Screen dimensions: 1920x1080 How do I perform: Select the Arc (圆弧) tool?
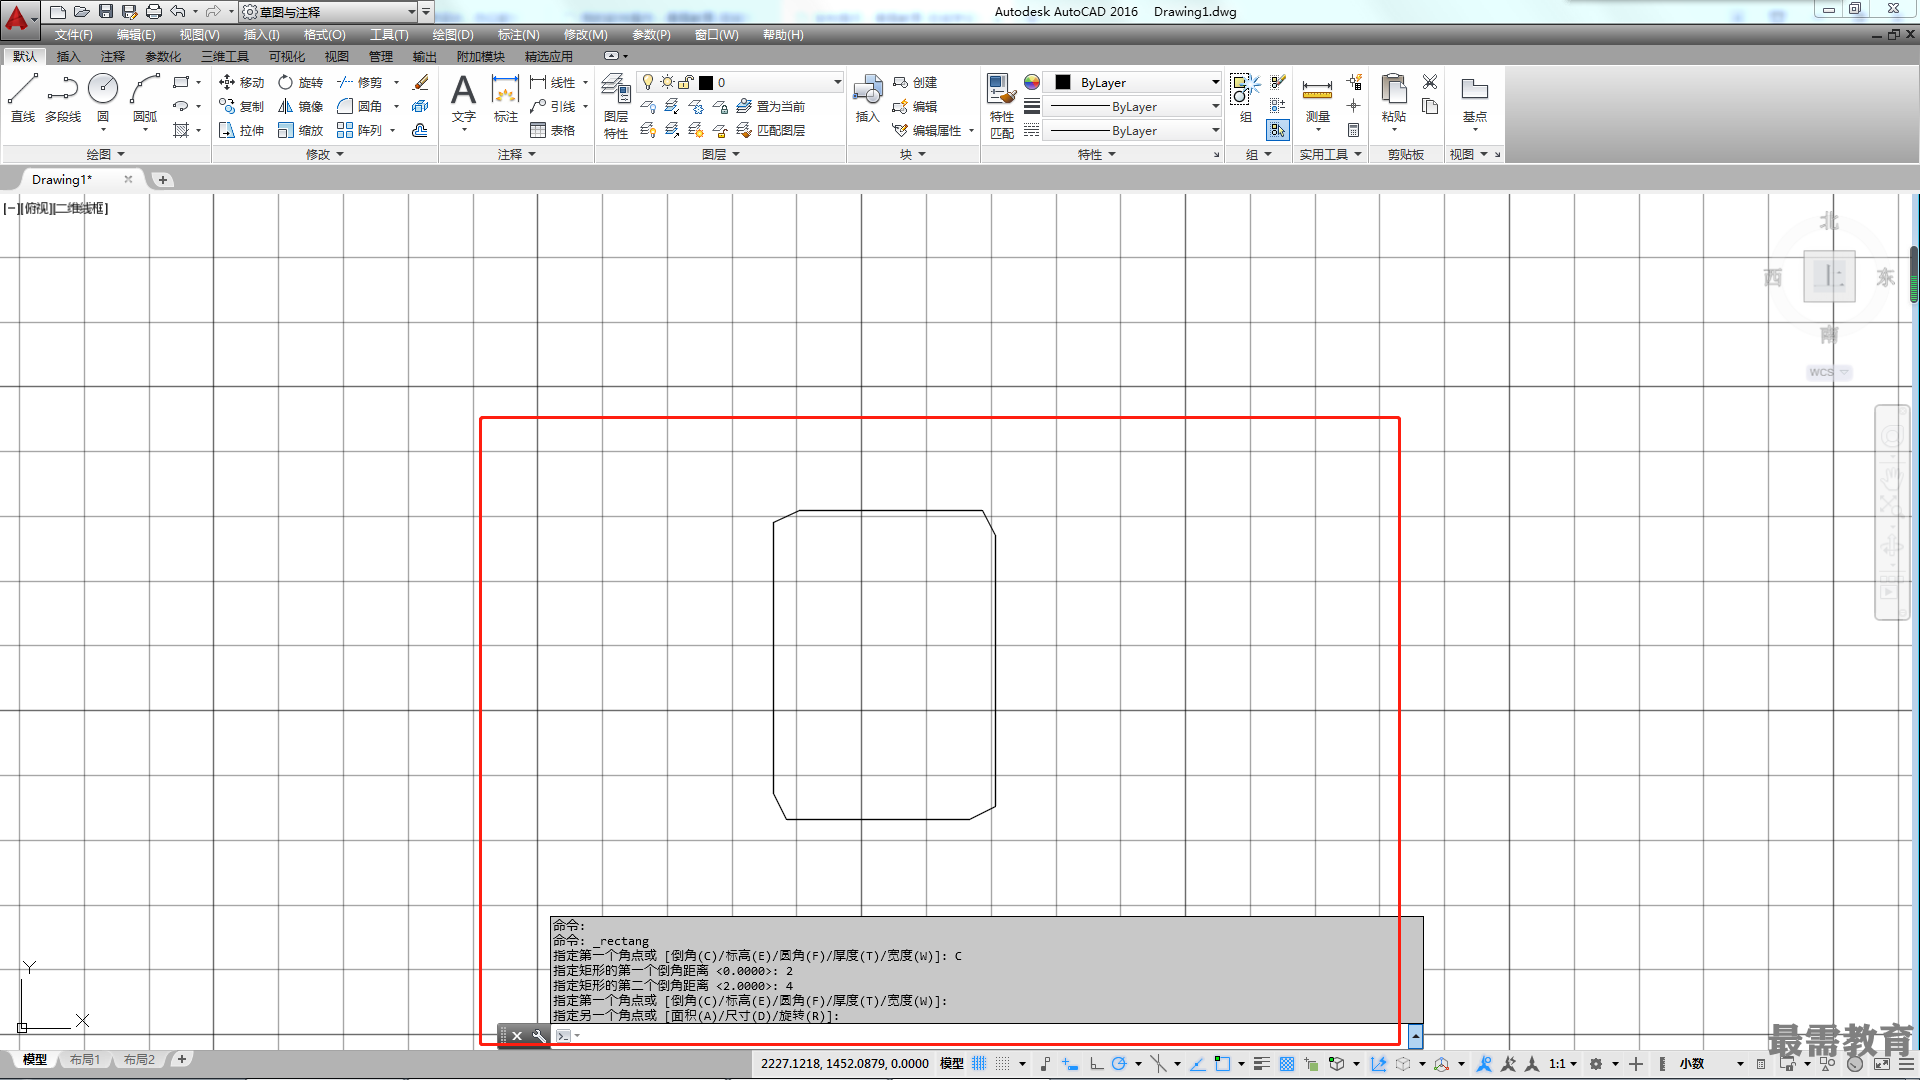(x=145, y=98)
